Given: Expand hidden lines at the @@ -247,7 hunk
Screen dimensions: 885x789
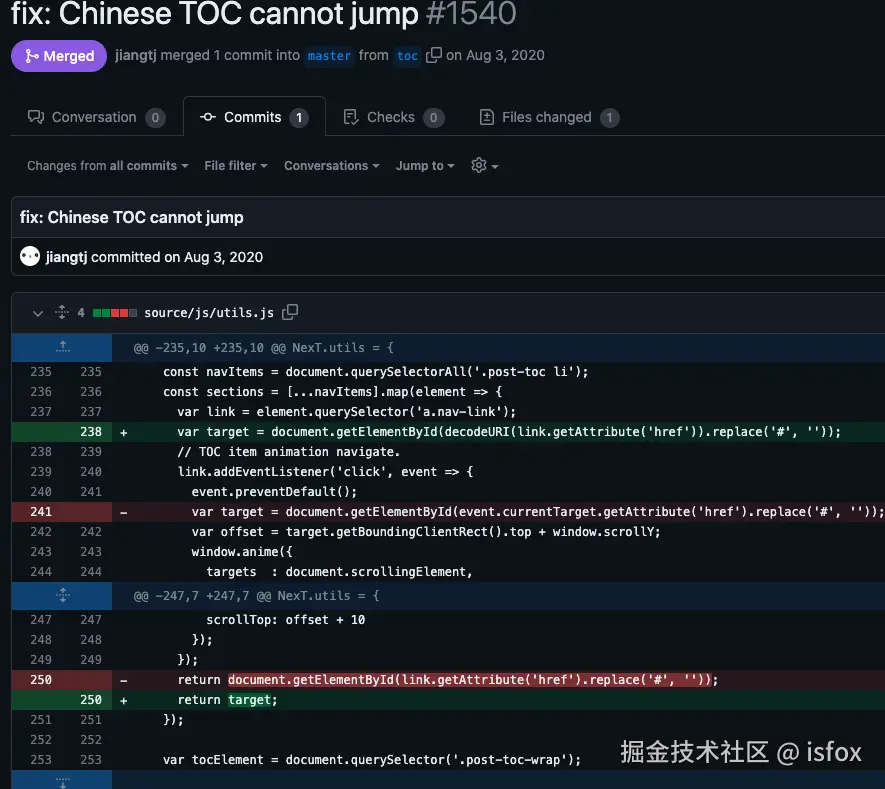Looking at the screenshot, I should point(62,594).
